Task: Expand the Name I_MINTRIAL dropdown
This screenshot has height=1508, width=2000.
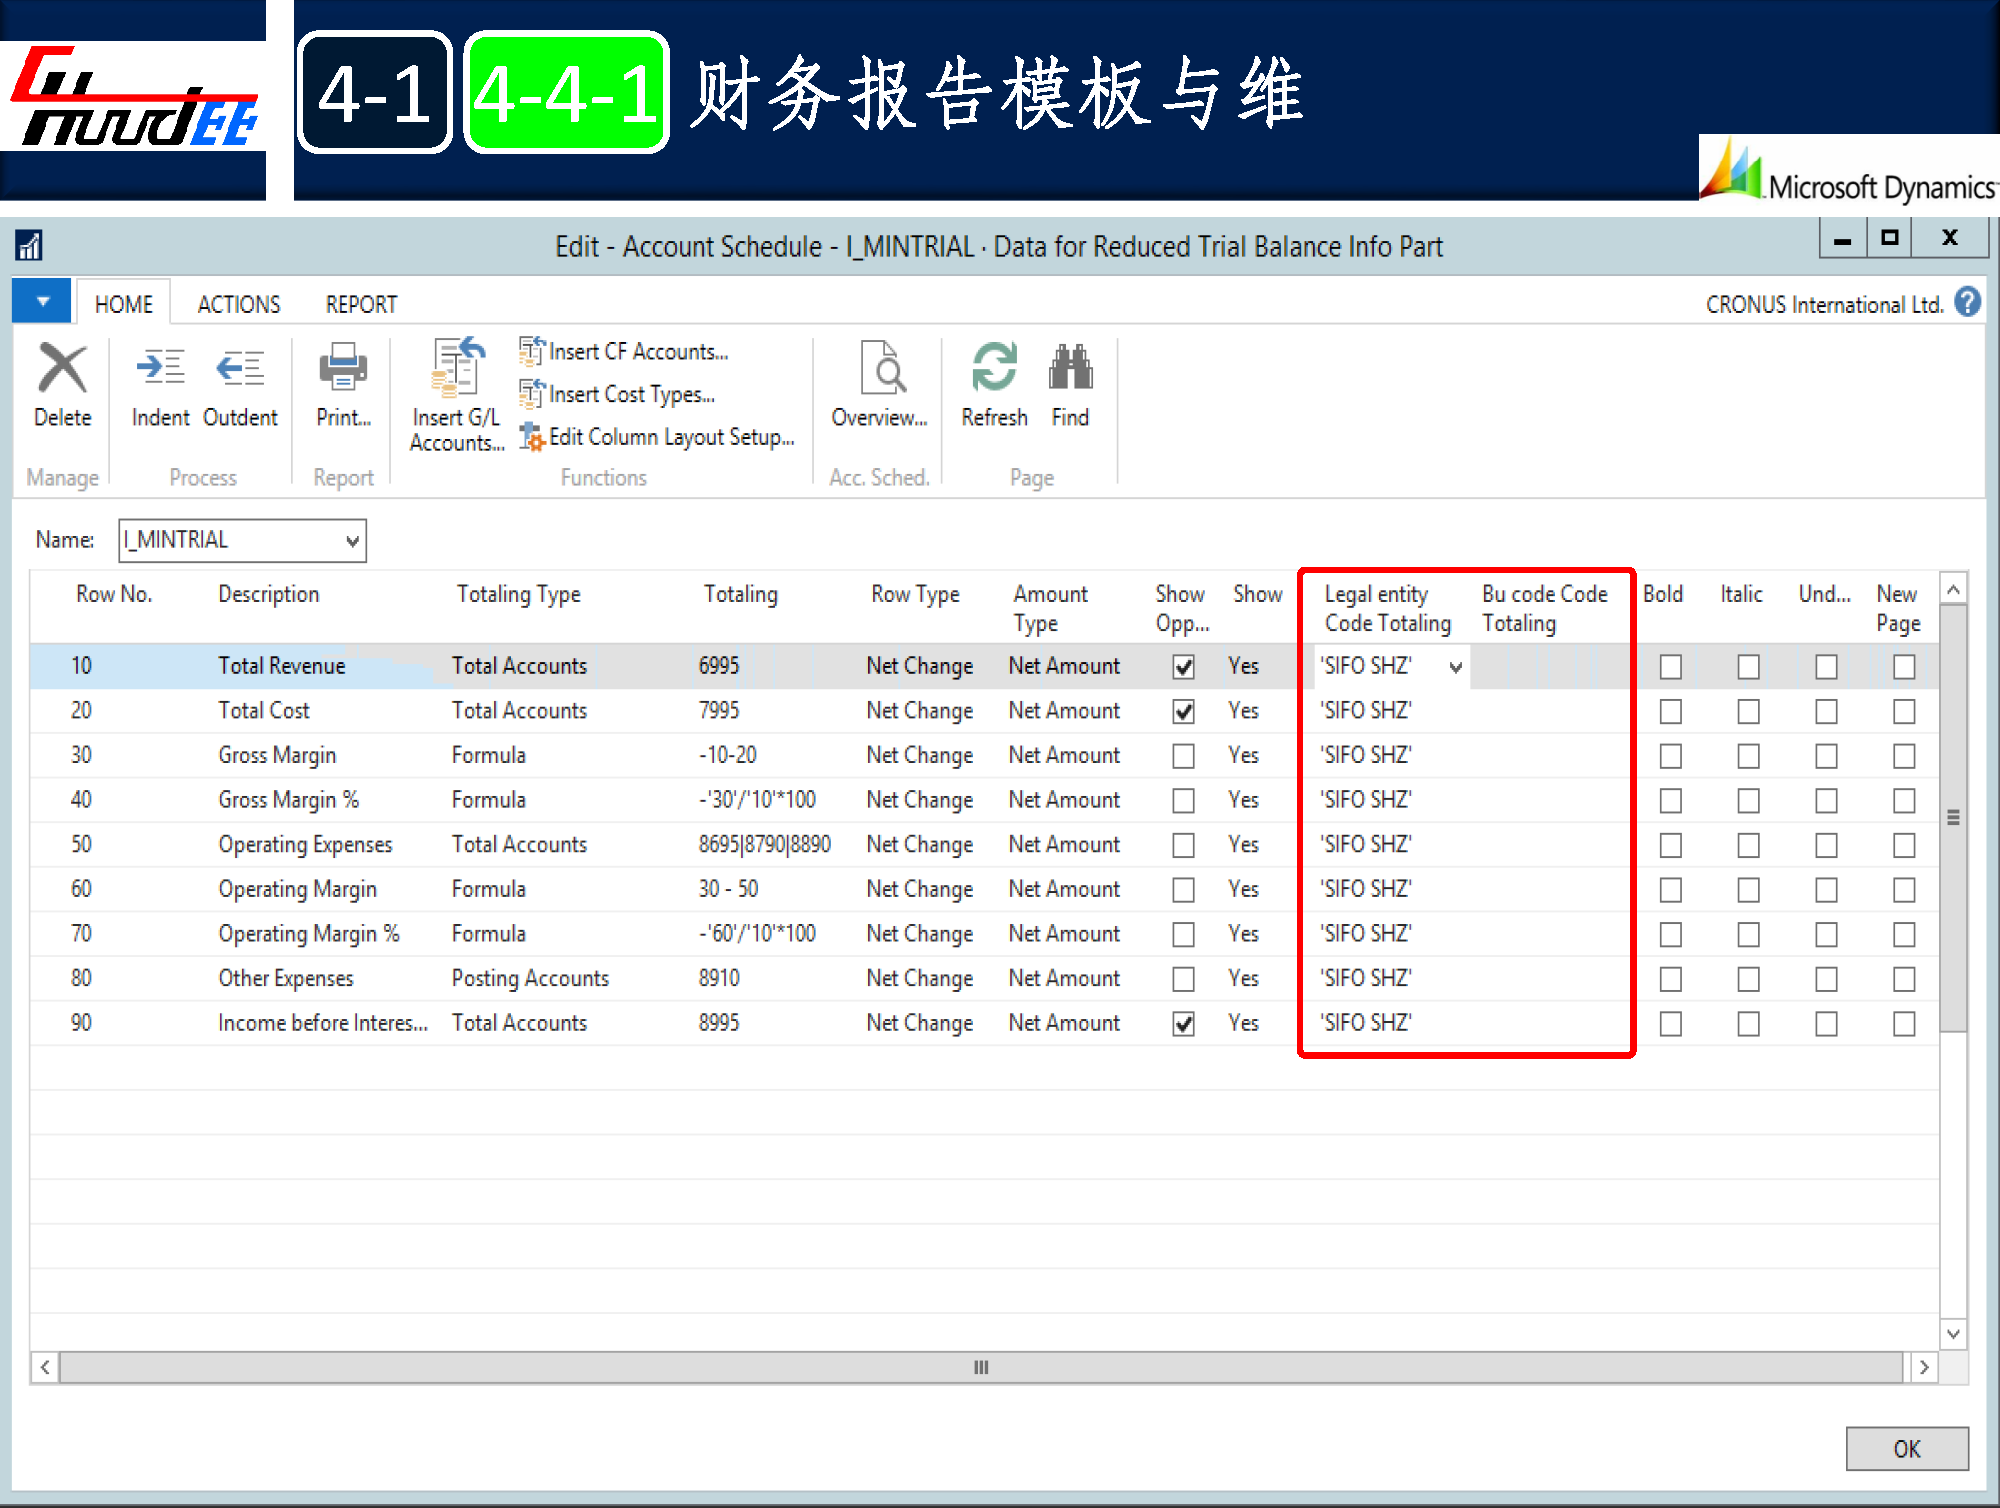Action: pos(352,541)
